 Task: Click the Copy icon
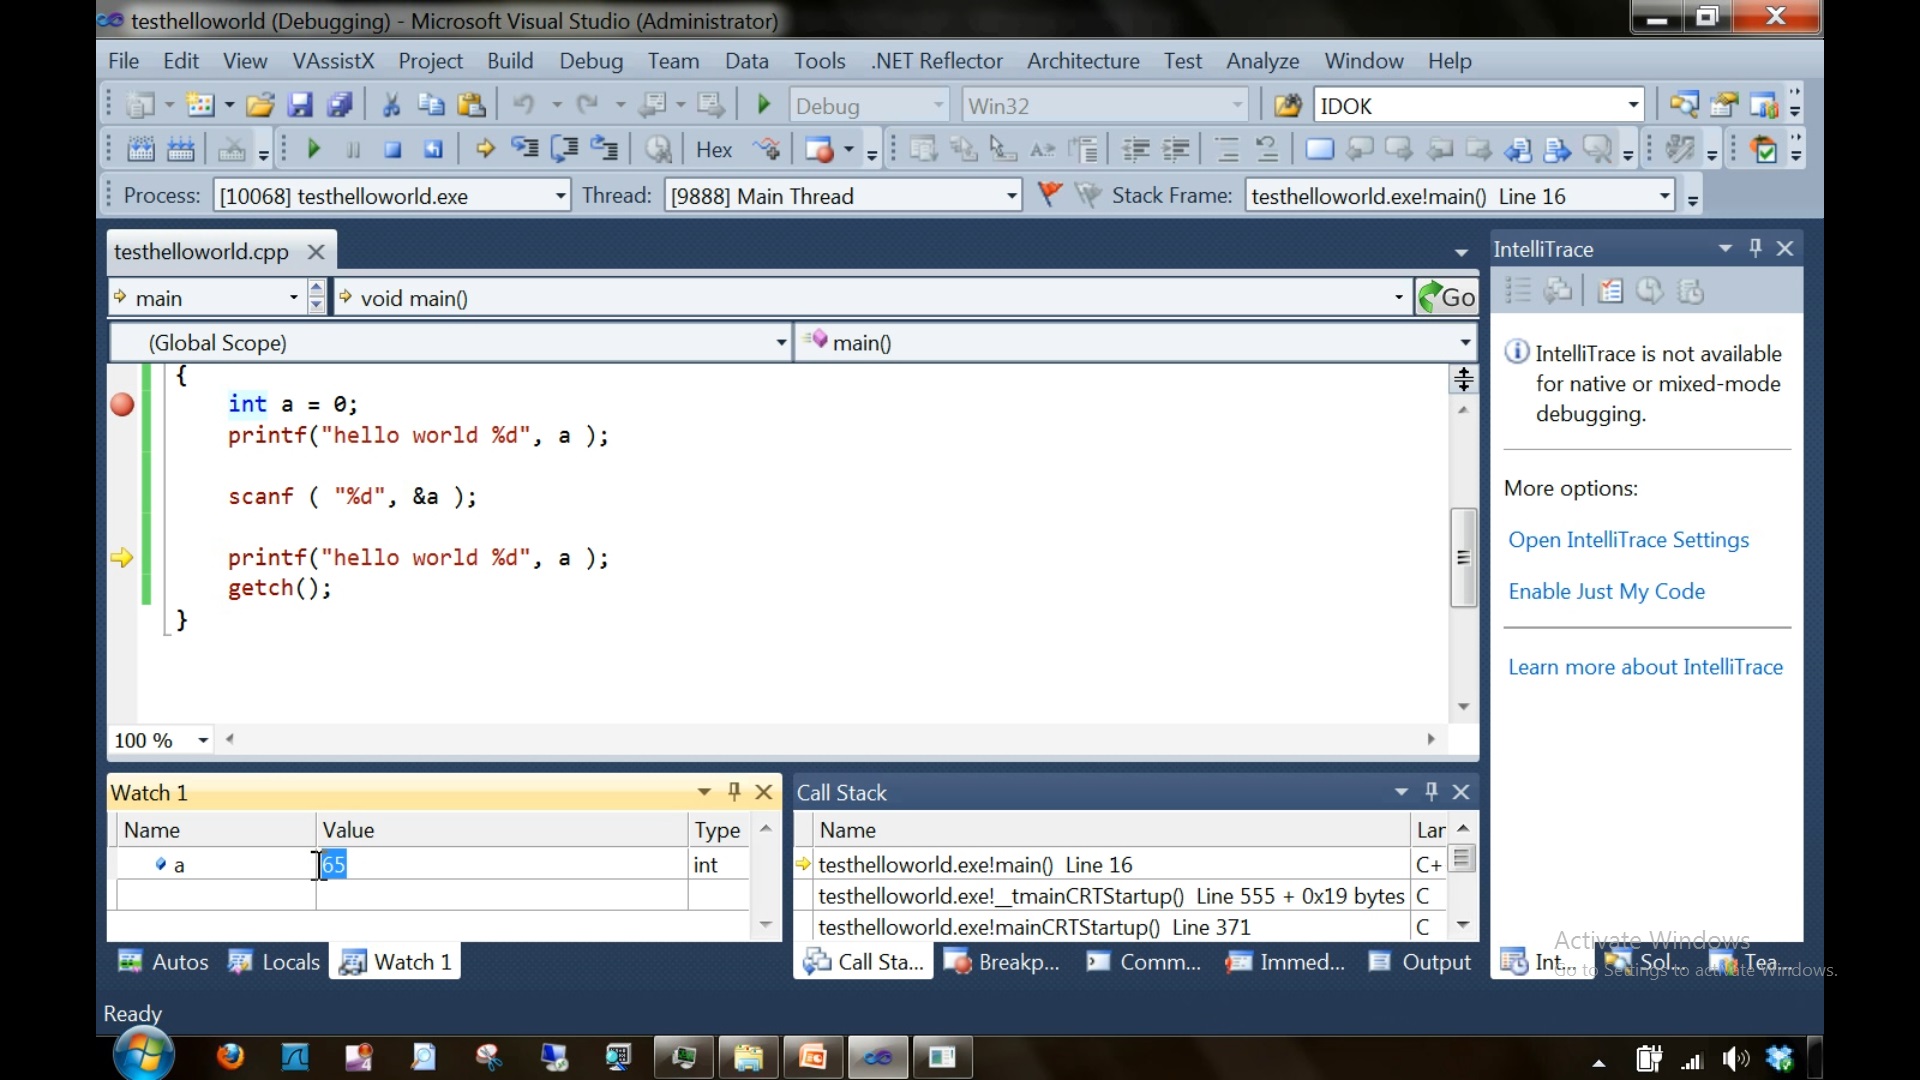(431, 105)
